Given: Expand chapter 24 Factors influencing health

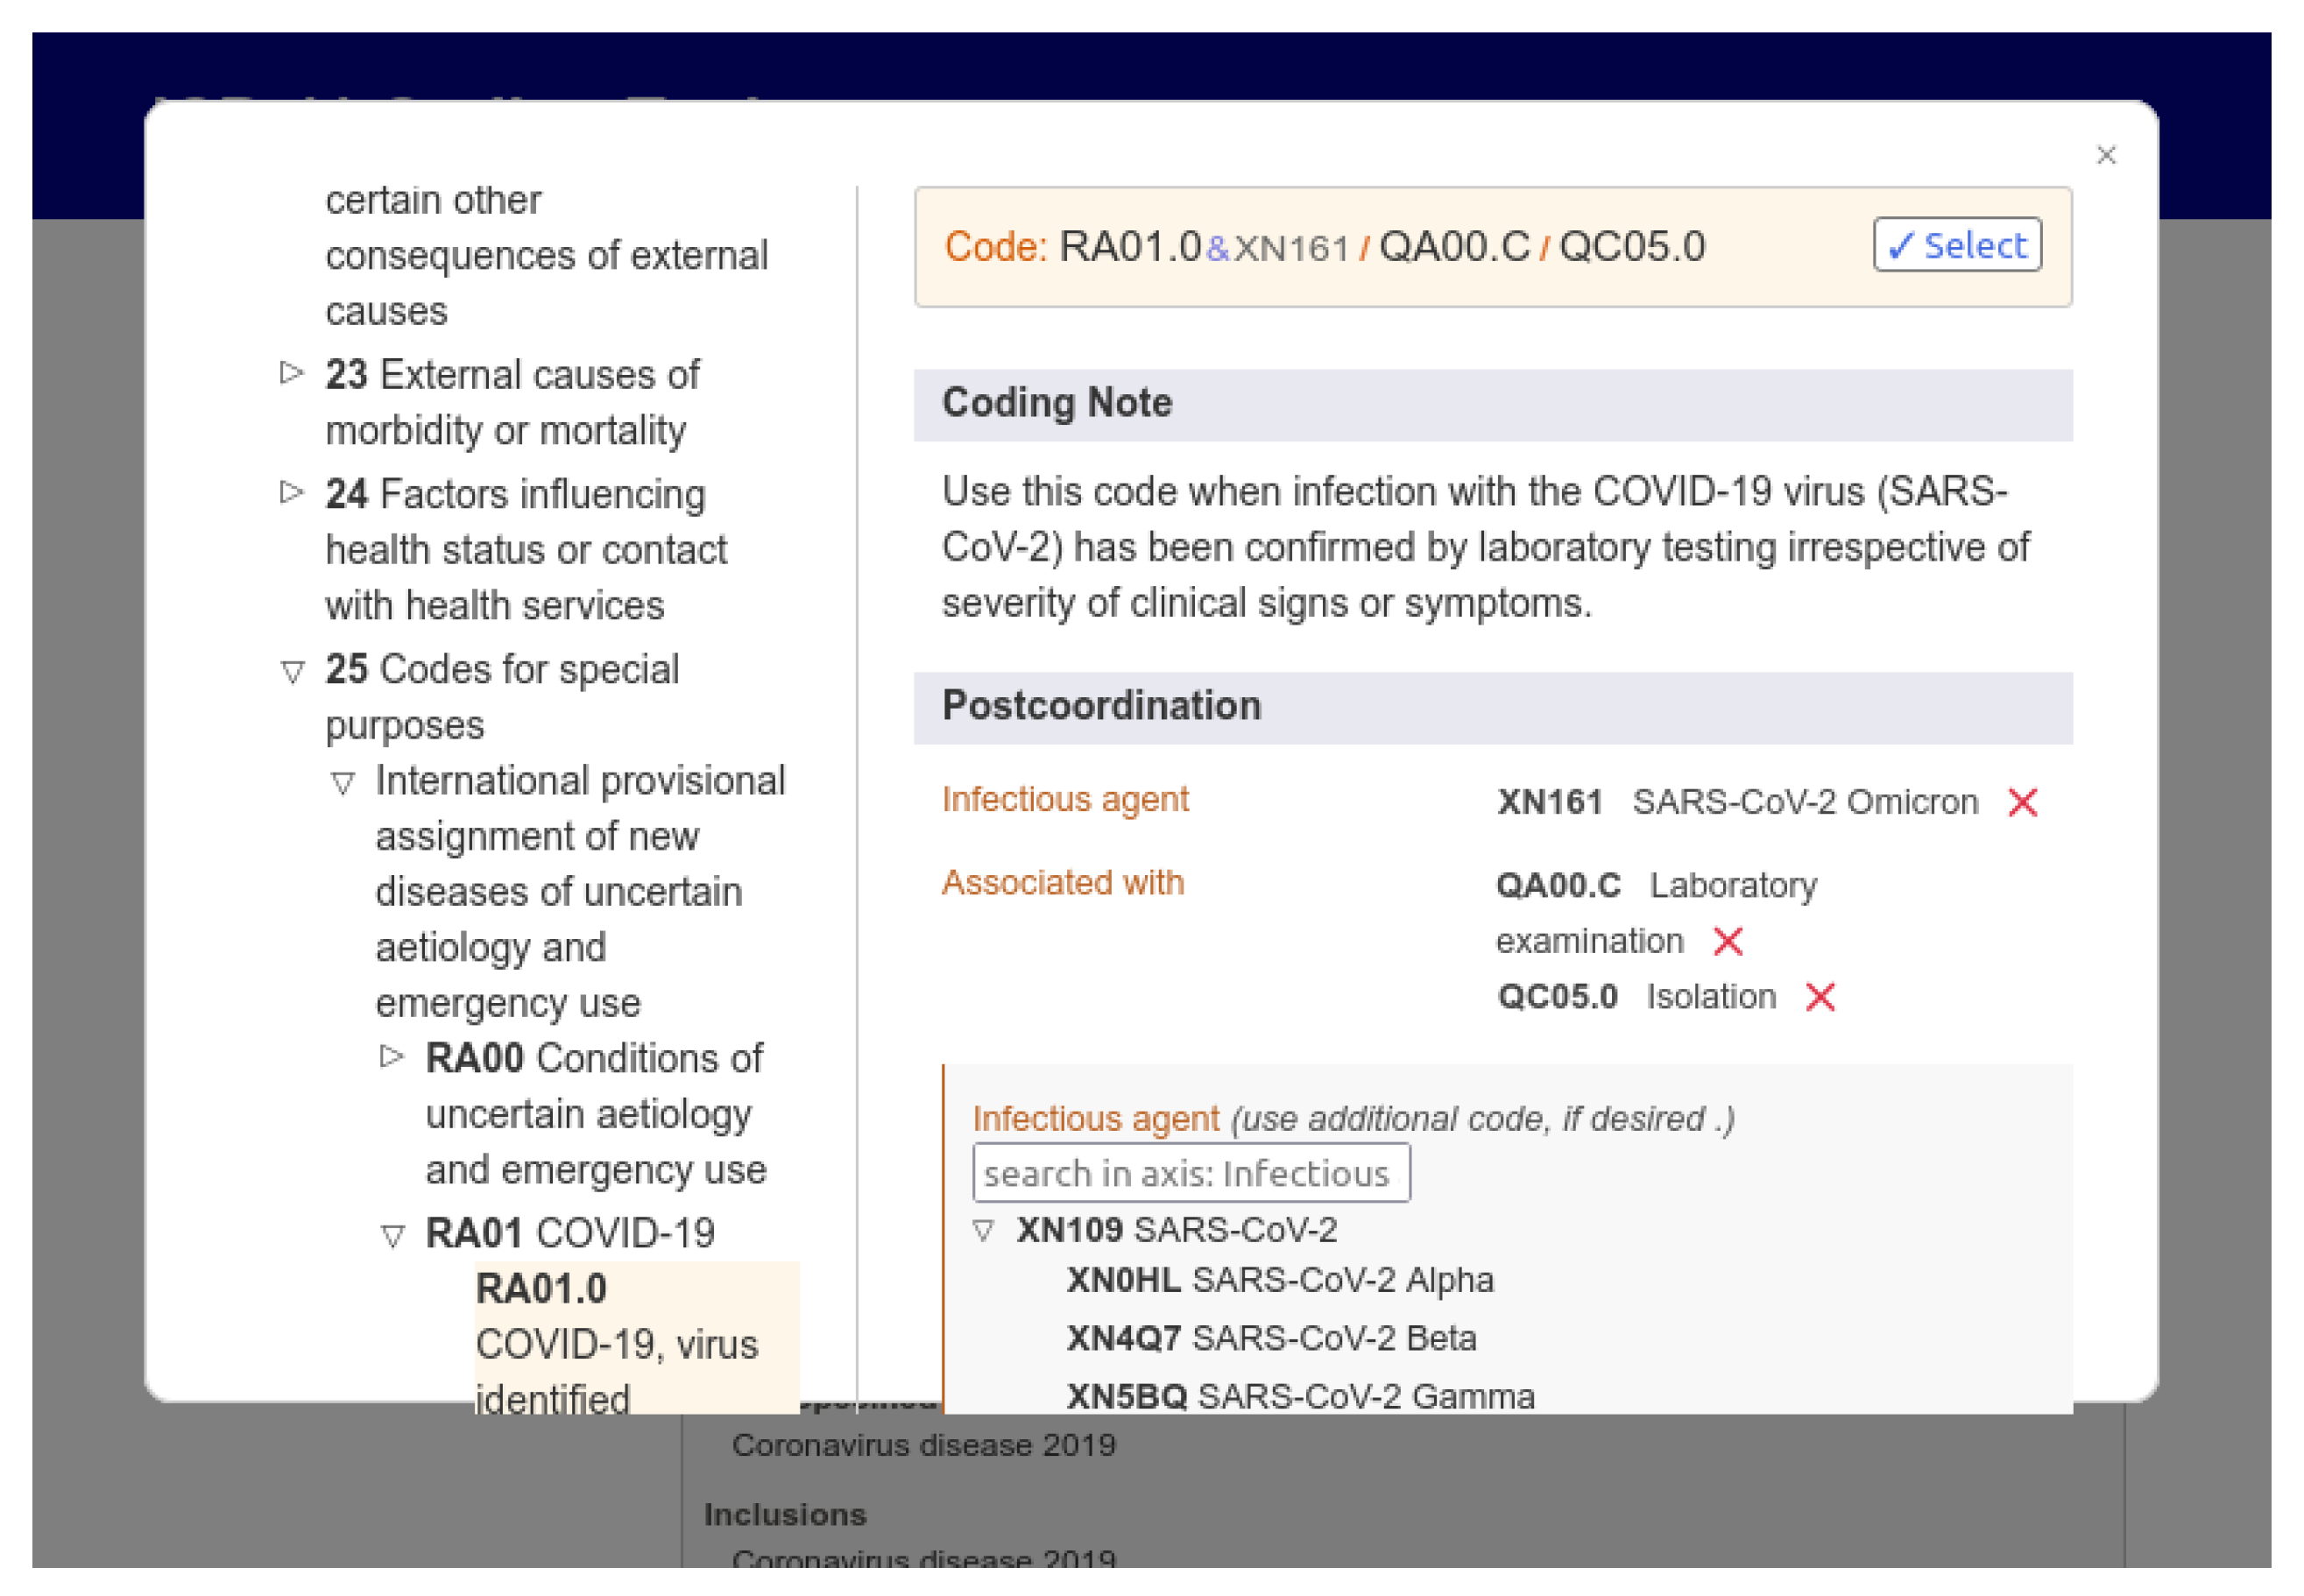Looking at the screenshot, I should coord(291,492).
